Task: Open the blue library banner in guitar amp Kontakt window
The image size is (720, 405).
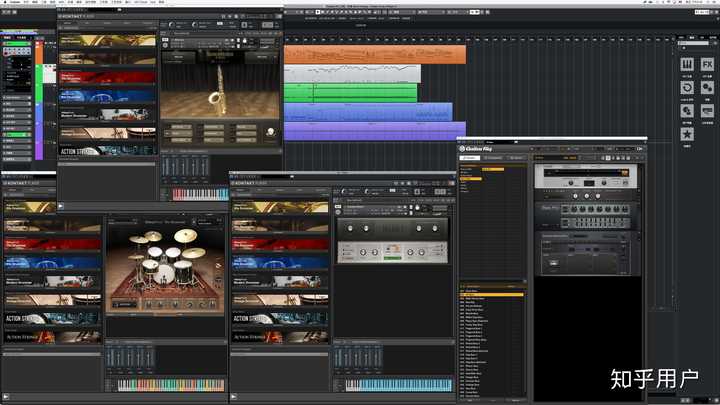Action: [x=280, y=262]
